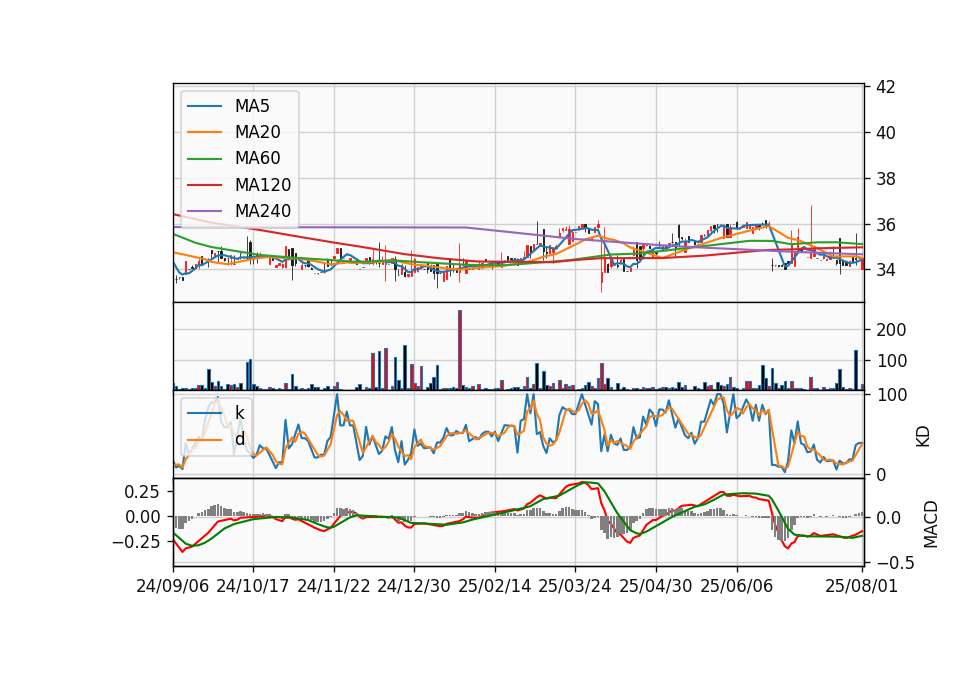Image resolution: width=960 pixels, height=690 pixels.
Task: Click the MA5 legend label
Action: (x=252, y=106)
